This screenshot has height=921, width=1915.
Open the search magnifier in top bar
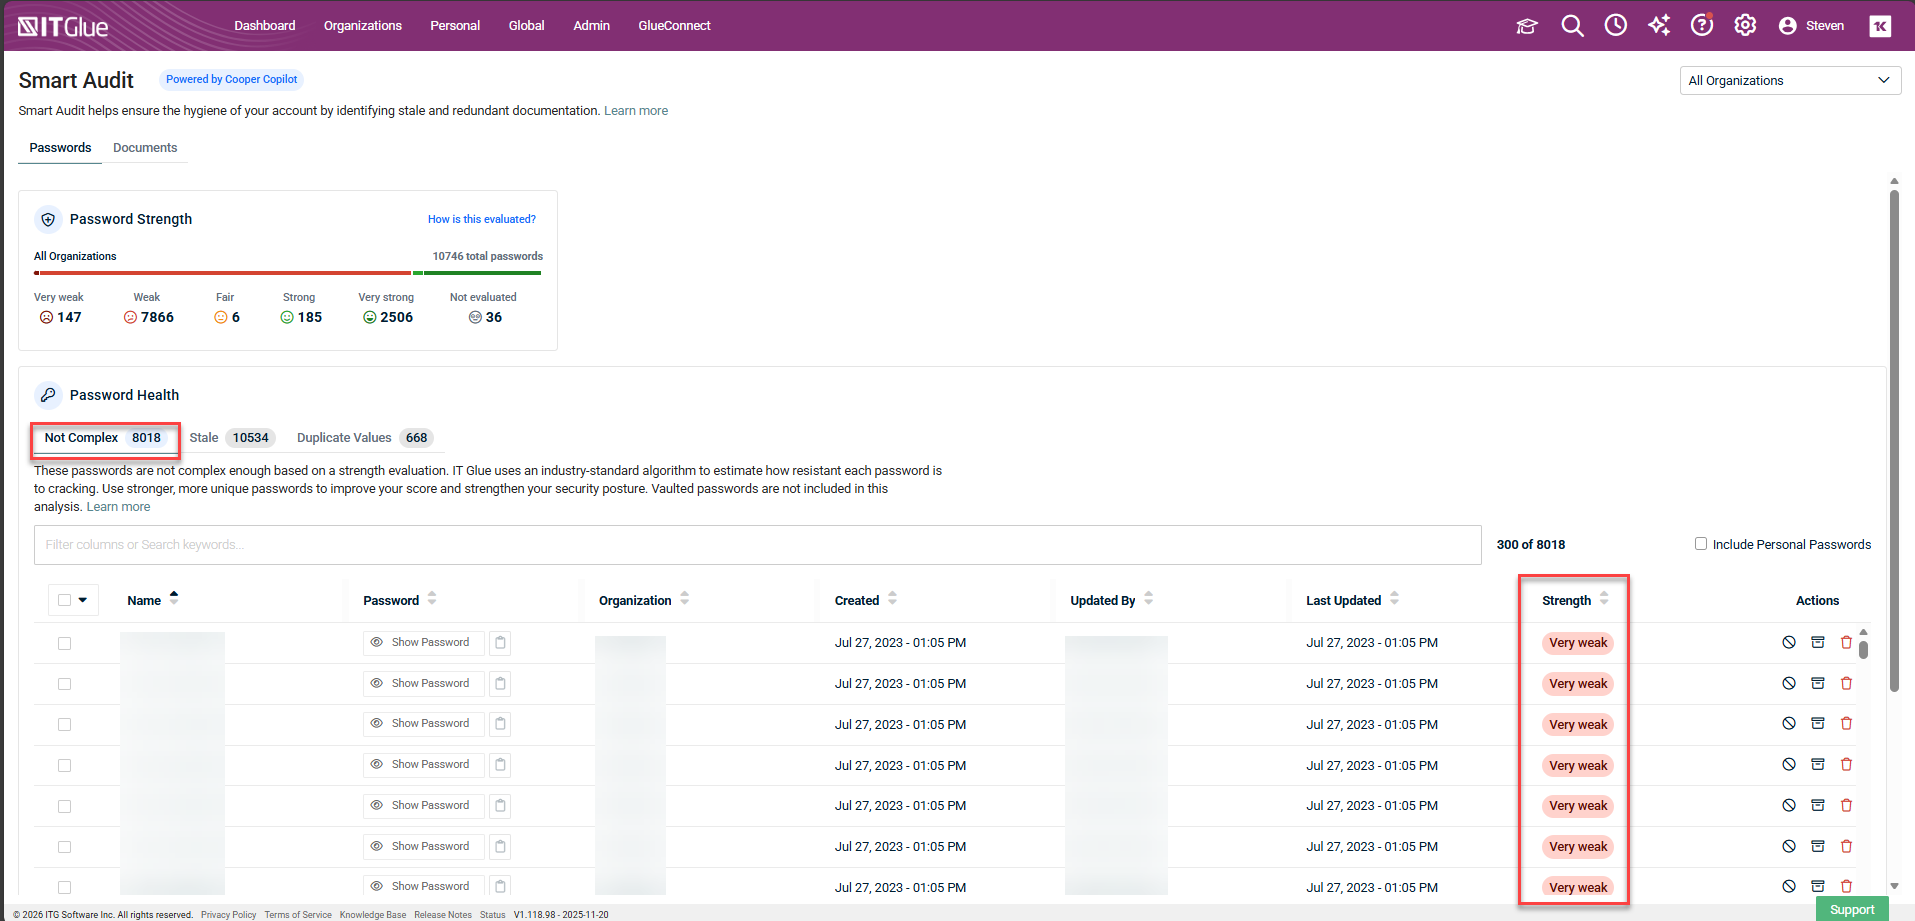[x=1572, y=26]
